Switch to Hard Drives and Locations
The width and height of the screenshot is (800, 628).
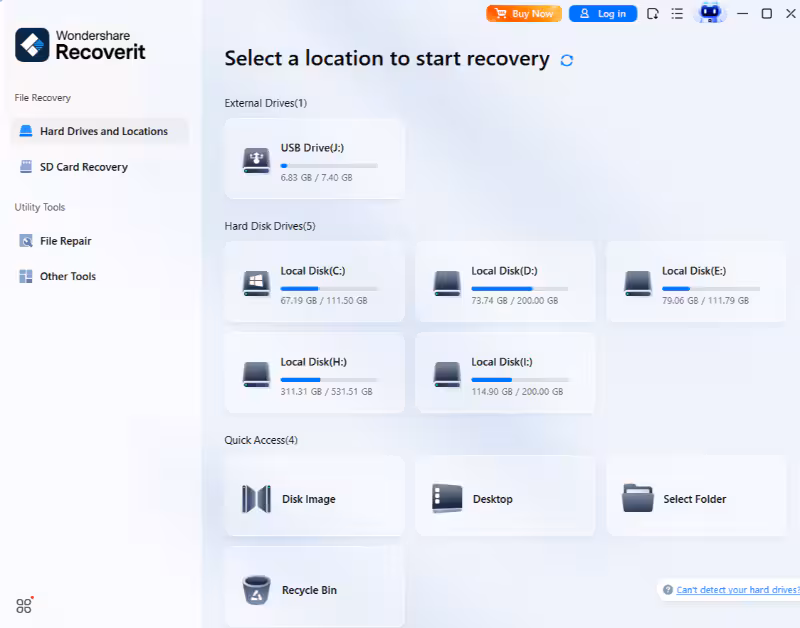(94, 131)
